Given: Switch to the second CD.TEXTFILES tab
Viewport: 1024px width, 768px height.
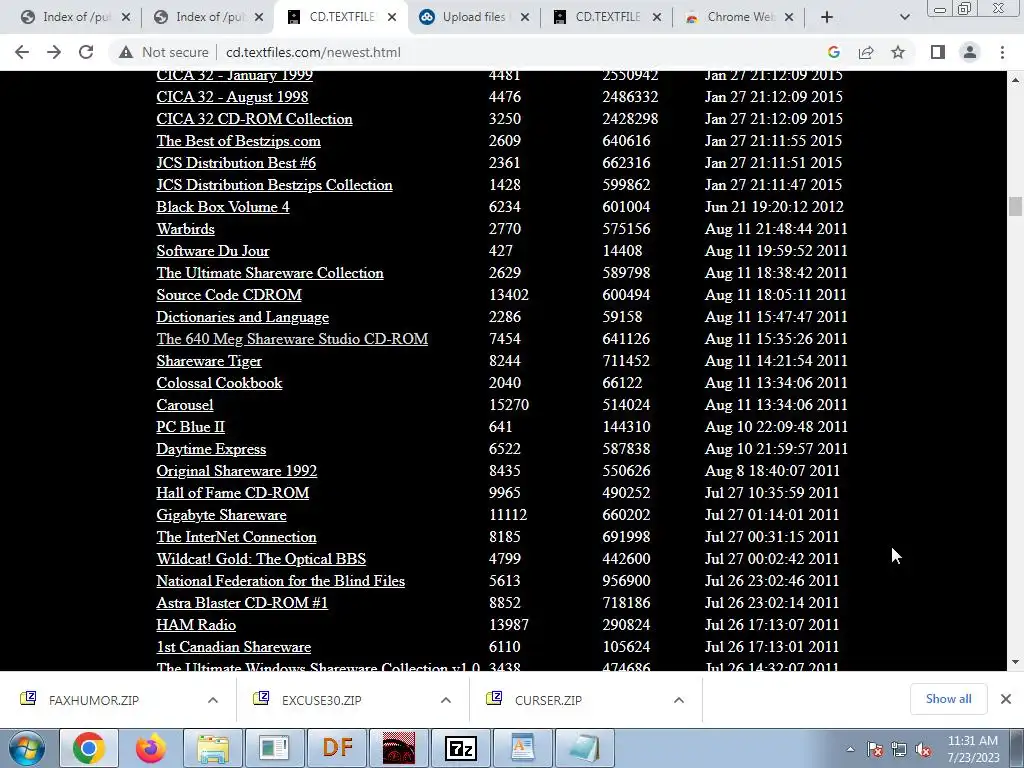Looking at the screenshot, I should [607, 17].
